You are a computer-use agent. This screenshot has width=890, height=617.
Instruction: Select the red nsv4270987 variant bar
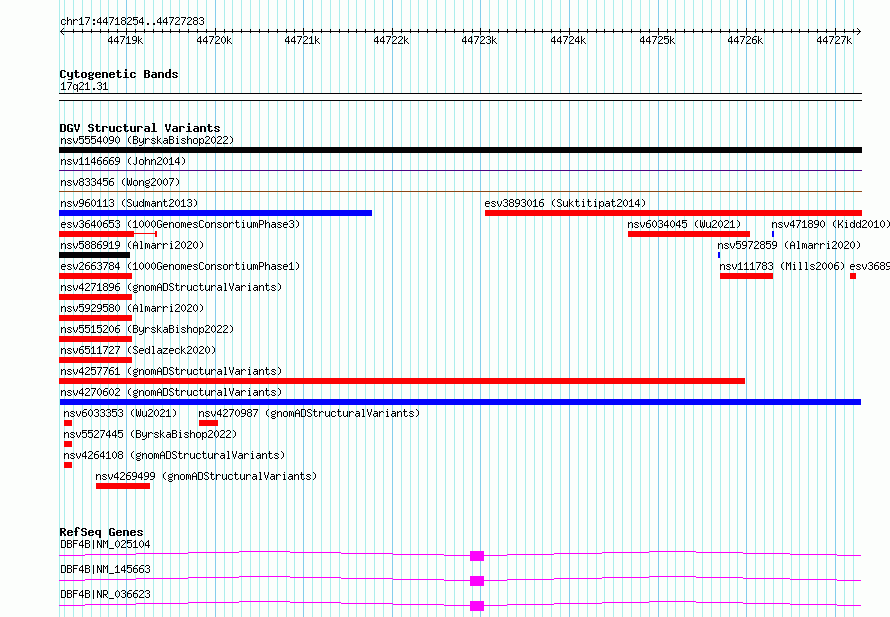point(208,423)
